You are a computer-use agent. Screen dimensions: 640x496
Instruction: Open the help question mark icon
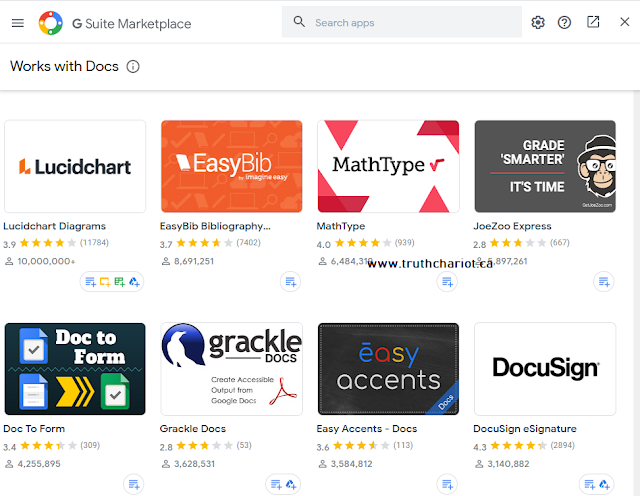point(564,22)
